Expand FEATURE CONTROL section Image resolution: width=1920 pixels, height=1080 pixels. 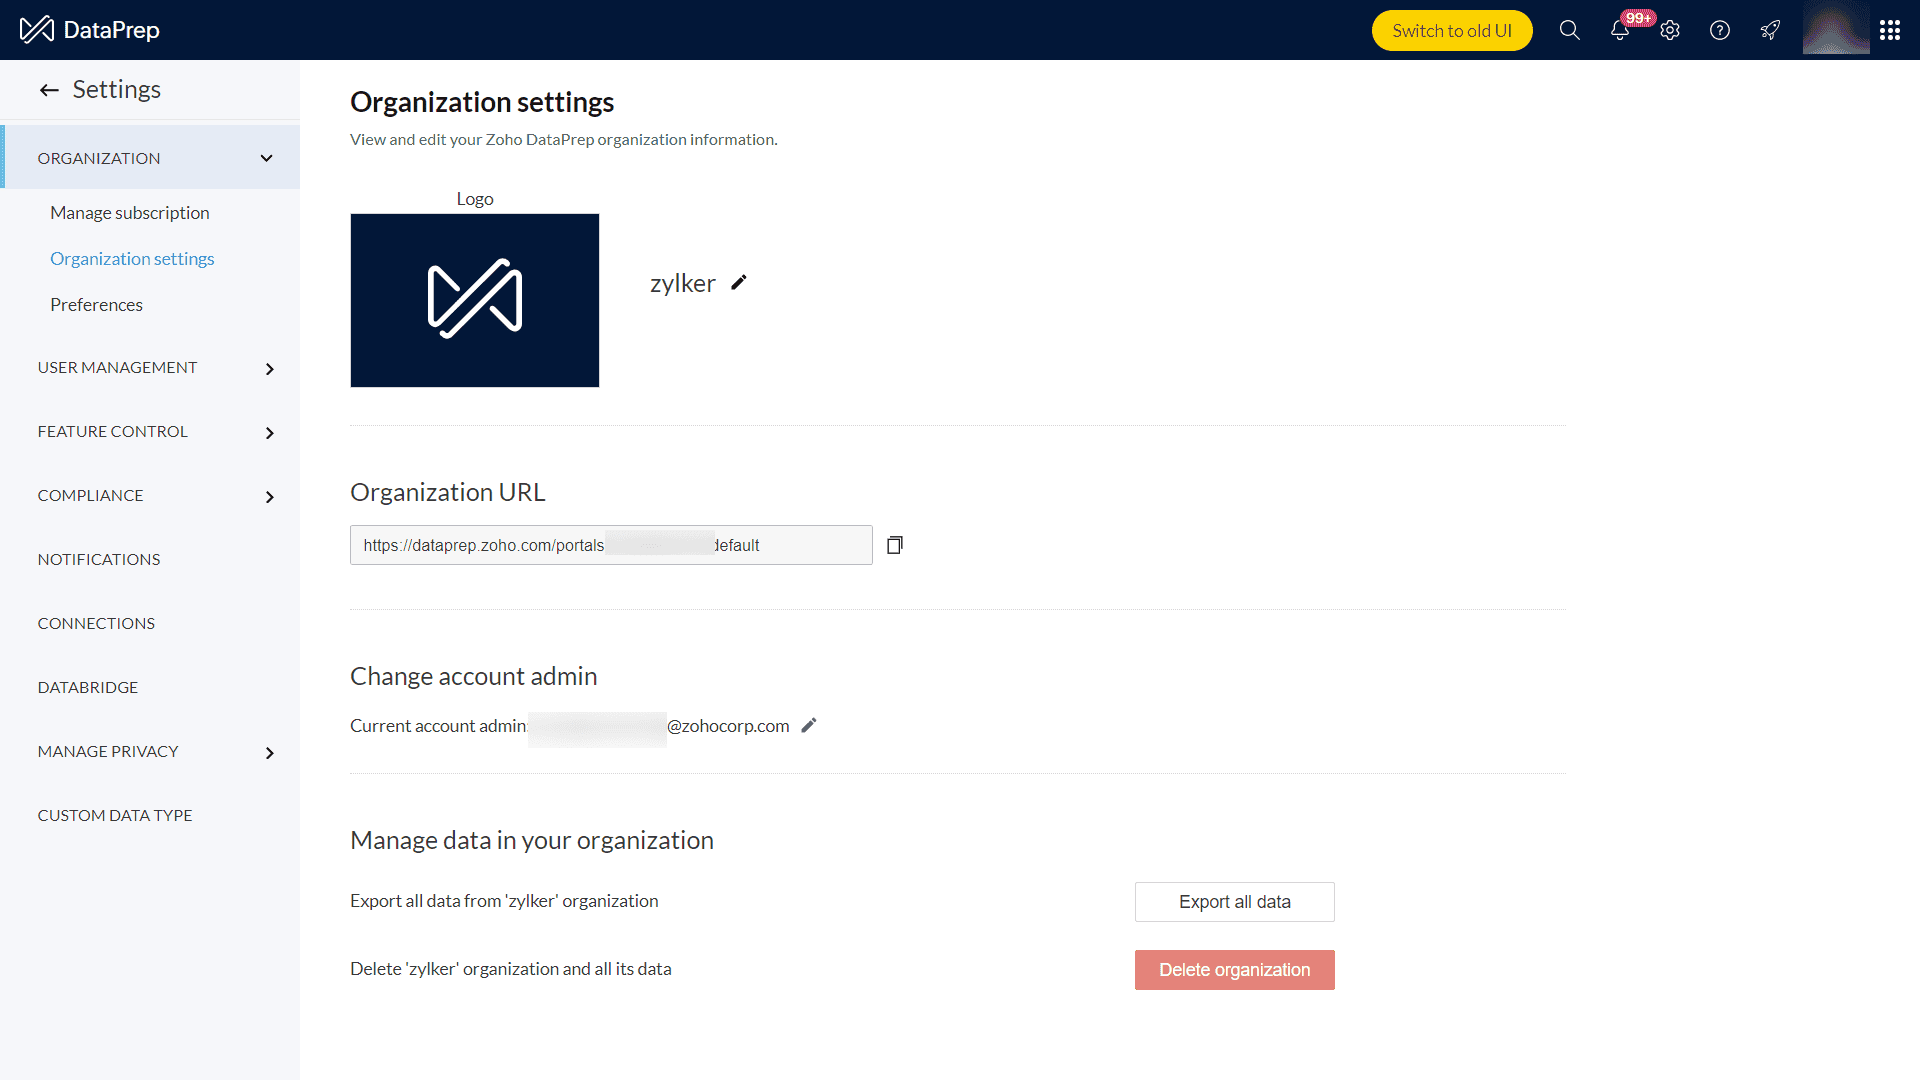(269, 432)
